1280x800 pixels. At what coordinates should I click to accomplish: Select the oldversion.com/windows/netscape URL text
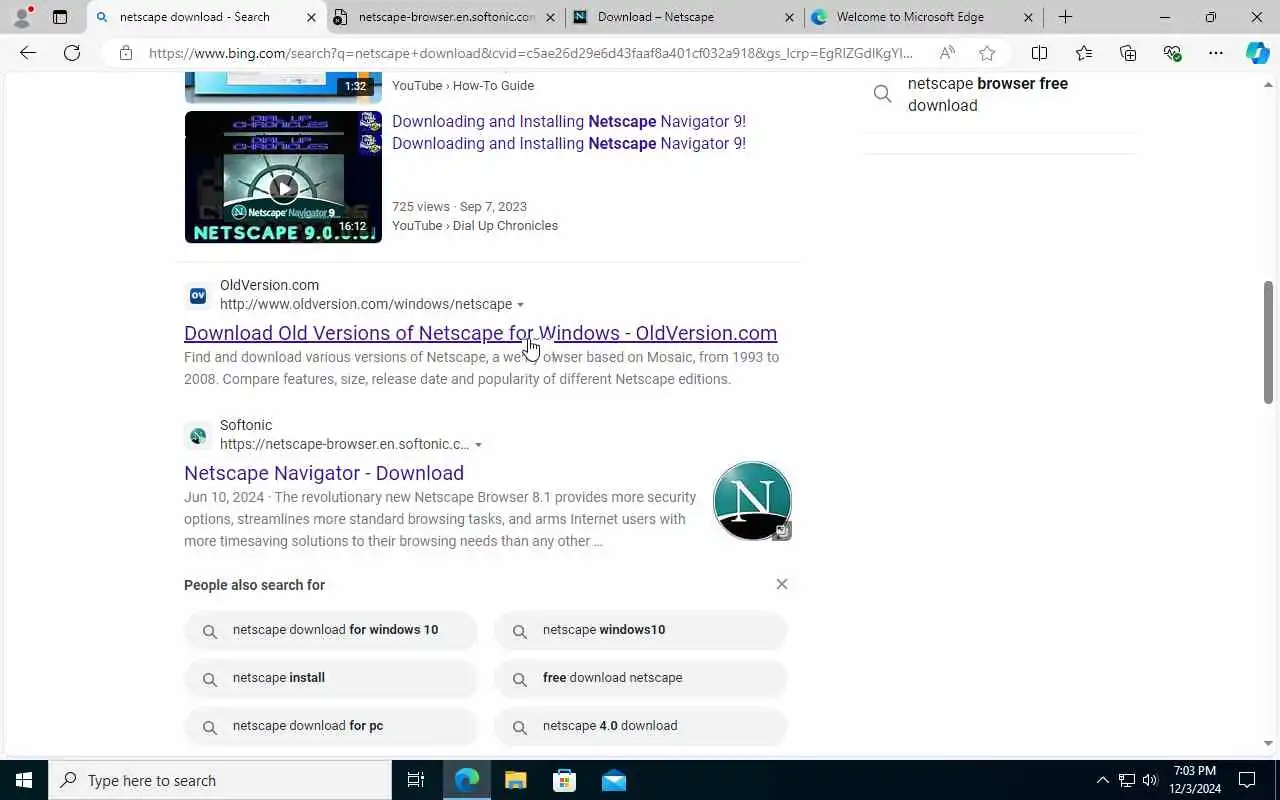366,304
